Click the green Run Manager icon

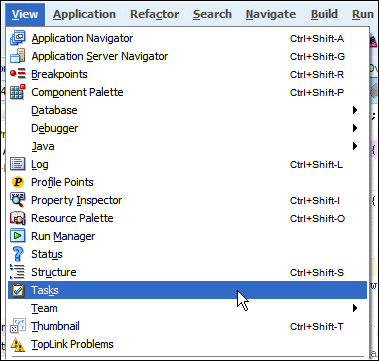pyautogui.click(x=18, y=236)
